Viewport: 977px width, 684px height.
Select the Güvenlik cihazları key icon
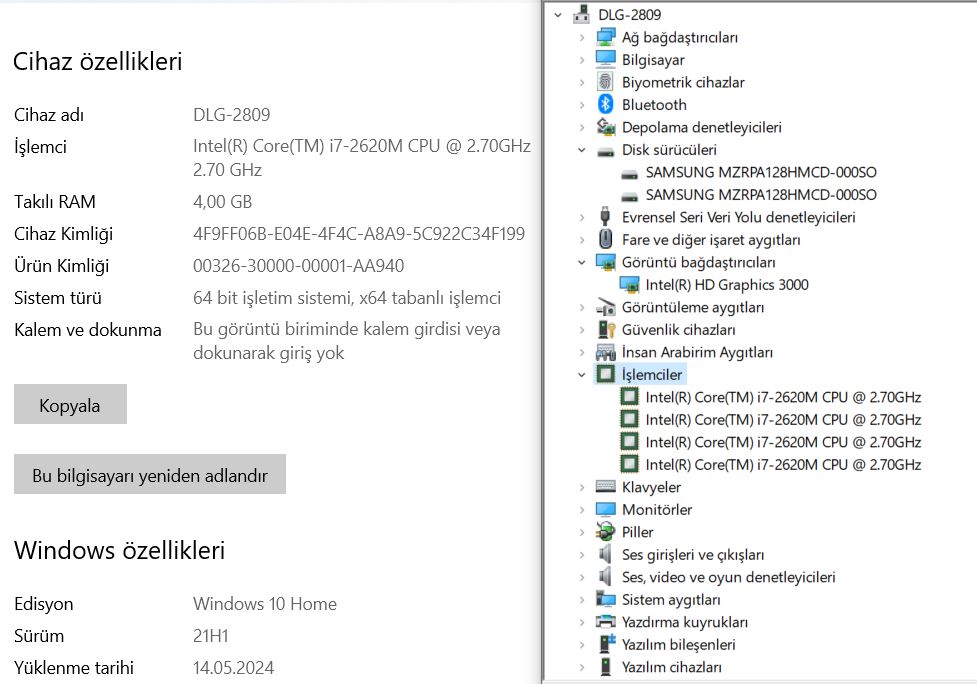coord(606,330)
